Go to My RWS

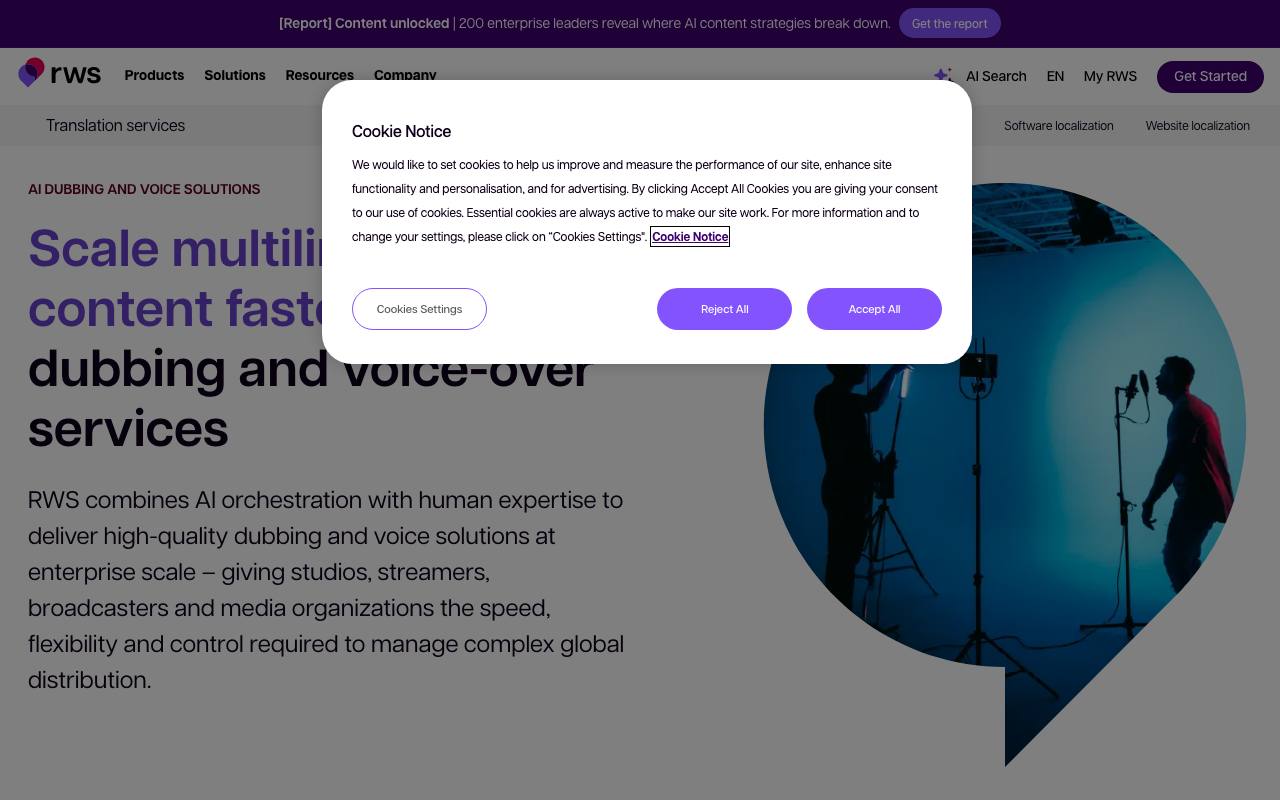coord(1110,76)
